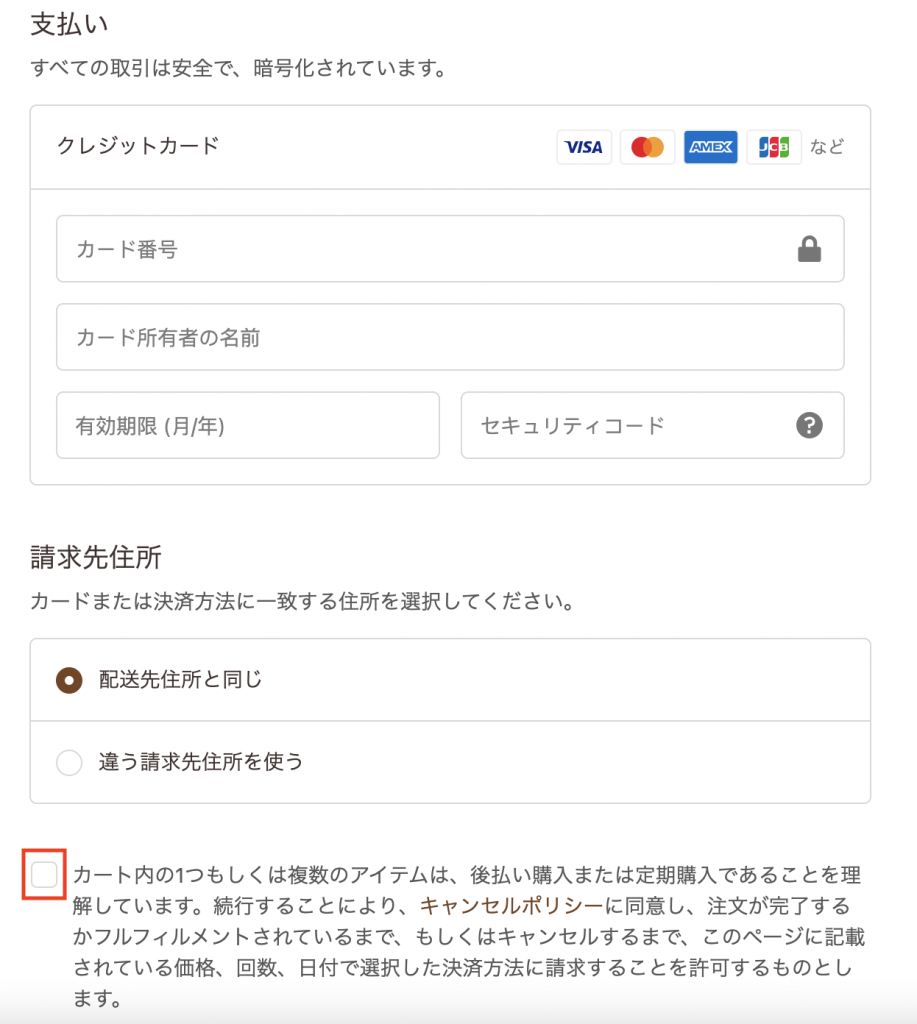Image resolution: width=917 pixels, height=1024 pixels.
Task: Click the JCB card logo
Action: 774,148
